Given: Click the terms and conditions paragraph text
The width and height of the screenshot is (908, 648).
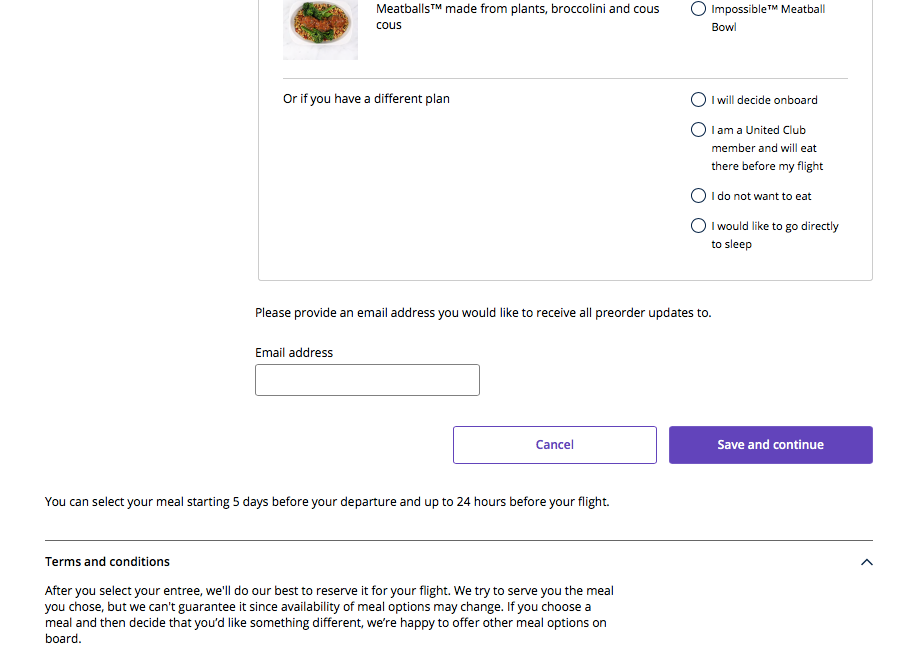Looking at the screenshot, I should pos(329,614).
